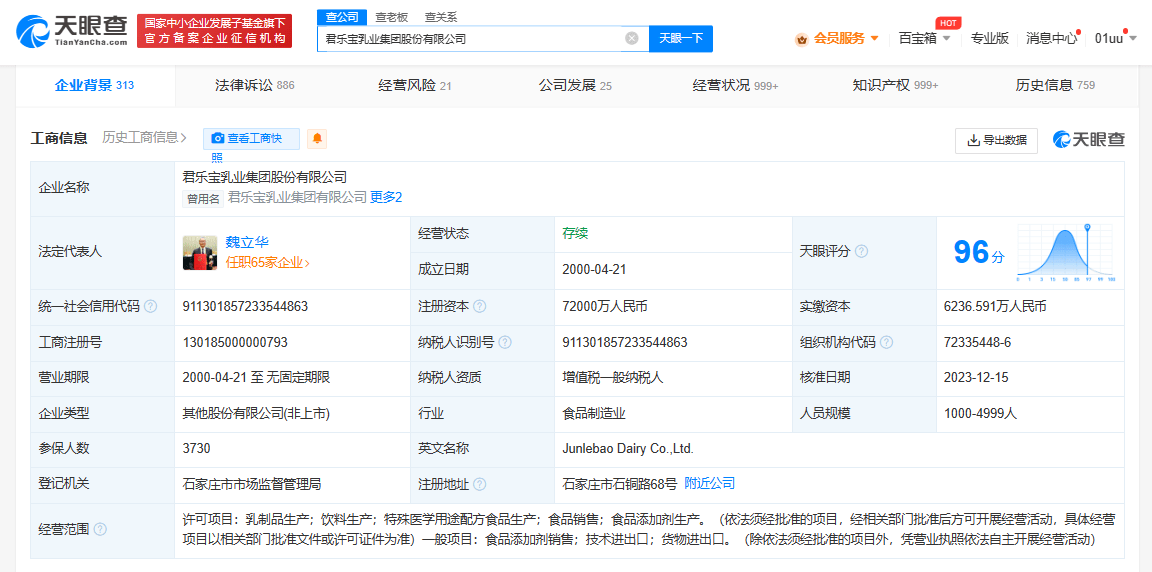Viewport: 1152px width, 572px height.
Task: Click help icon next to 统一社会信用代码
Action: pyautogui.click(x=150, y=307)
